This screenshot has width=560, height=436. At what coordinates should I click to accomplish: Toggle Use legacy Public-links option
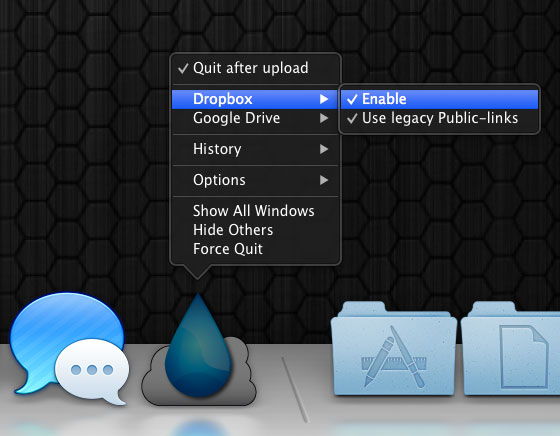[439, 118]
